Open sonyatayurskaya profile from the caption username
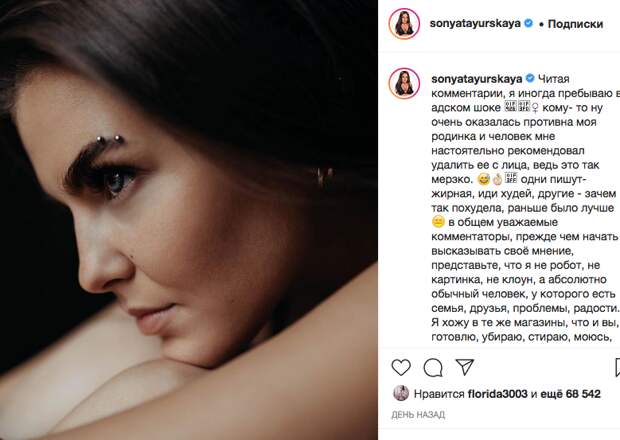 [476, 79]
